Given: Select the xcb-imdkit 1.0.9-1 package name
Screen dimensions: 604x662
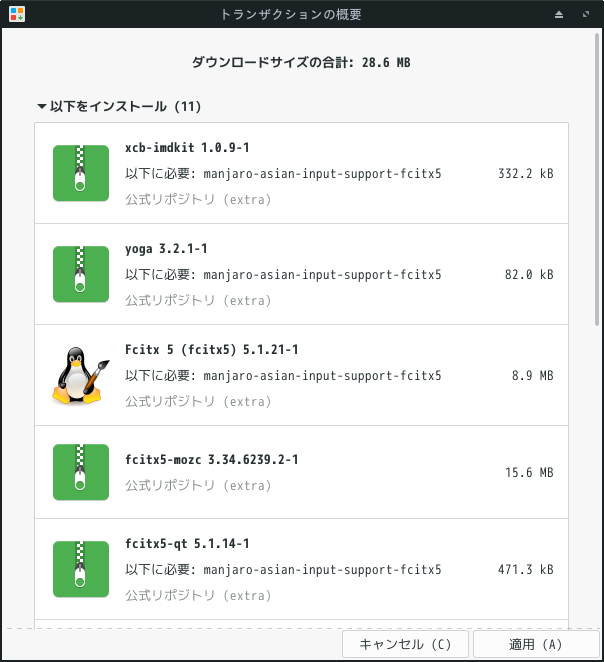Looking at the screenshot, I should tap(187, 148).
